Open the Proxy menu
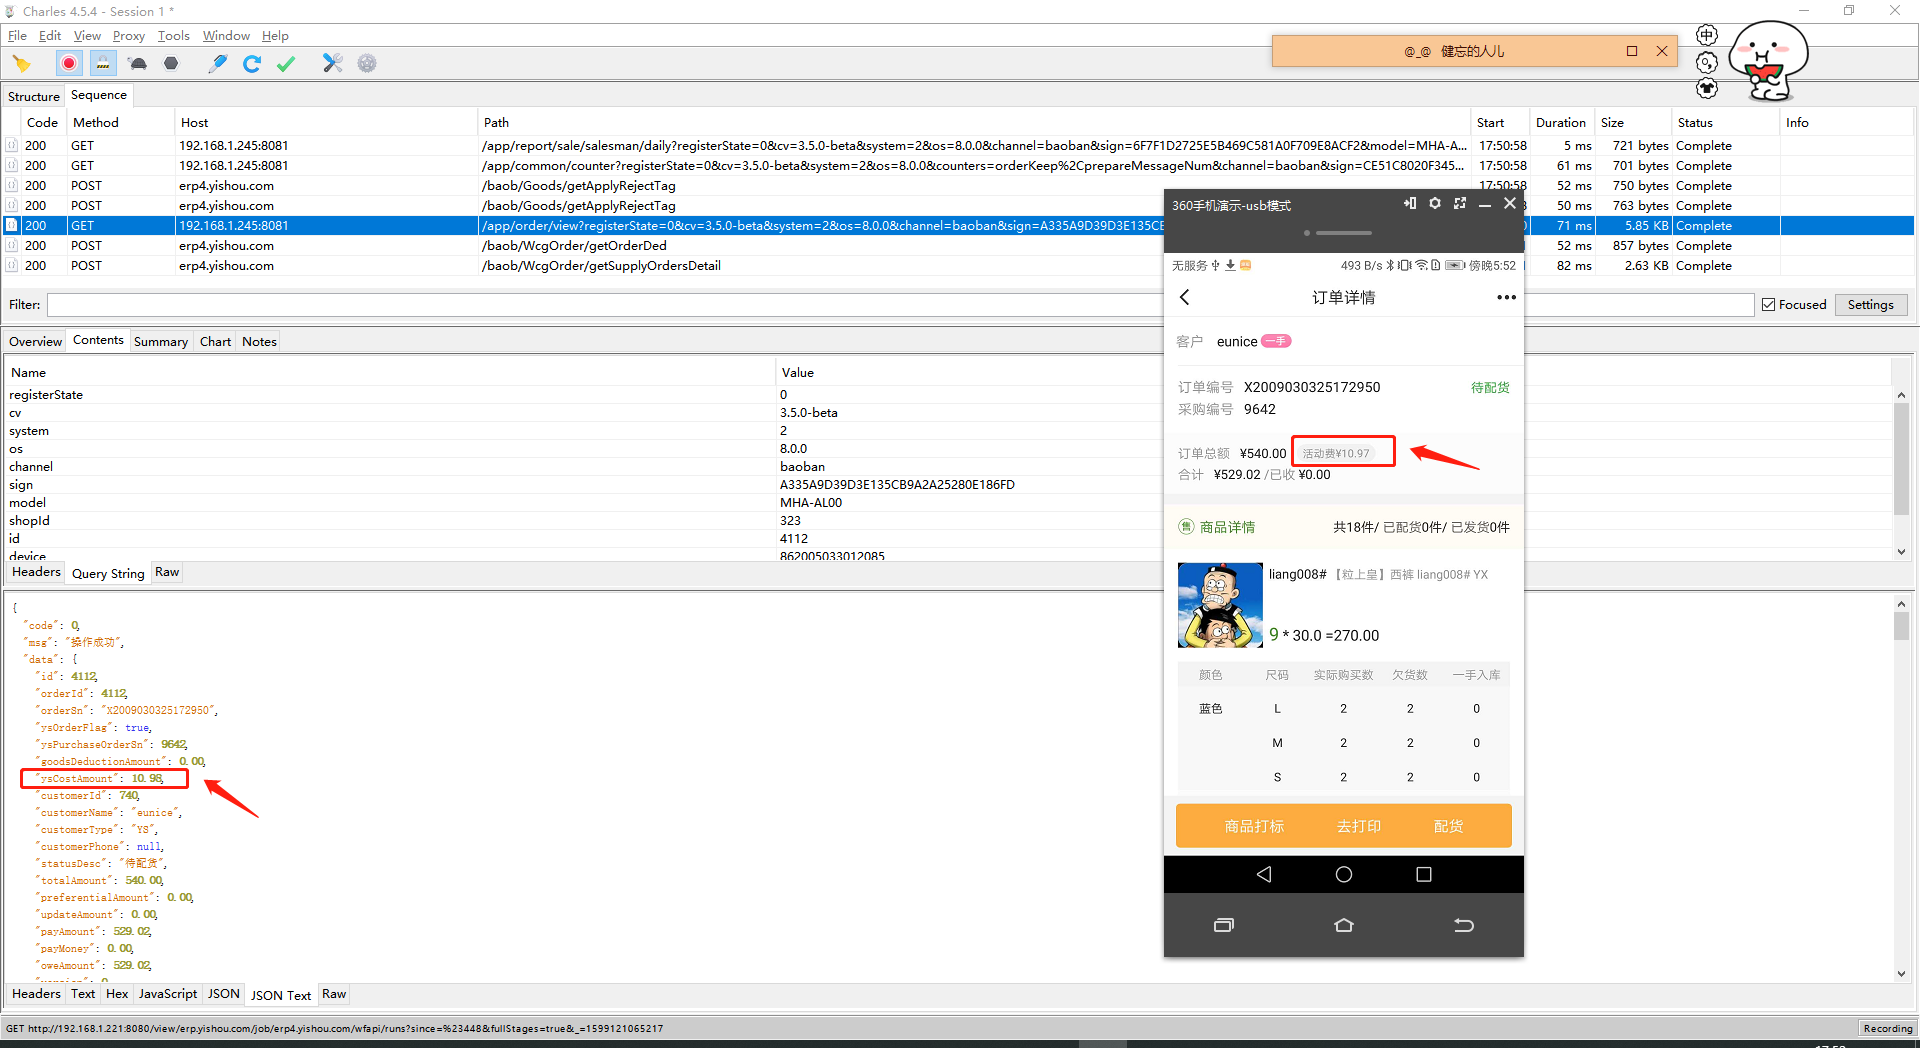 coord(129,36)
